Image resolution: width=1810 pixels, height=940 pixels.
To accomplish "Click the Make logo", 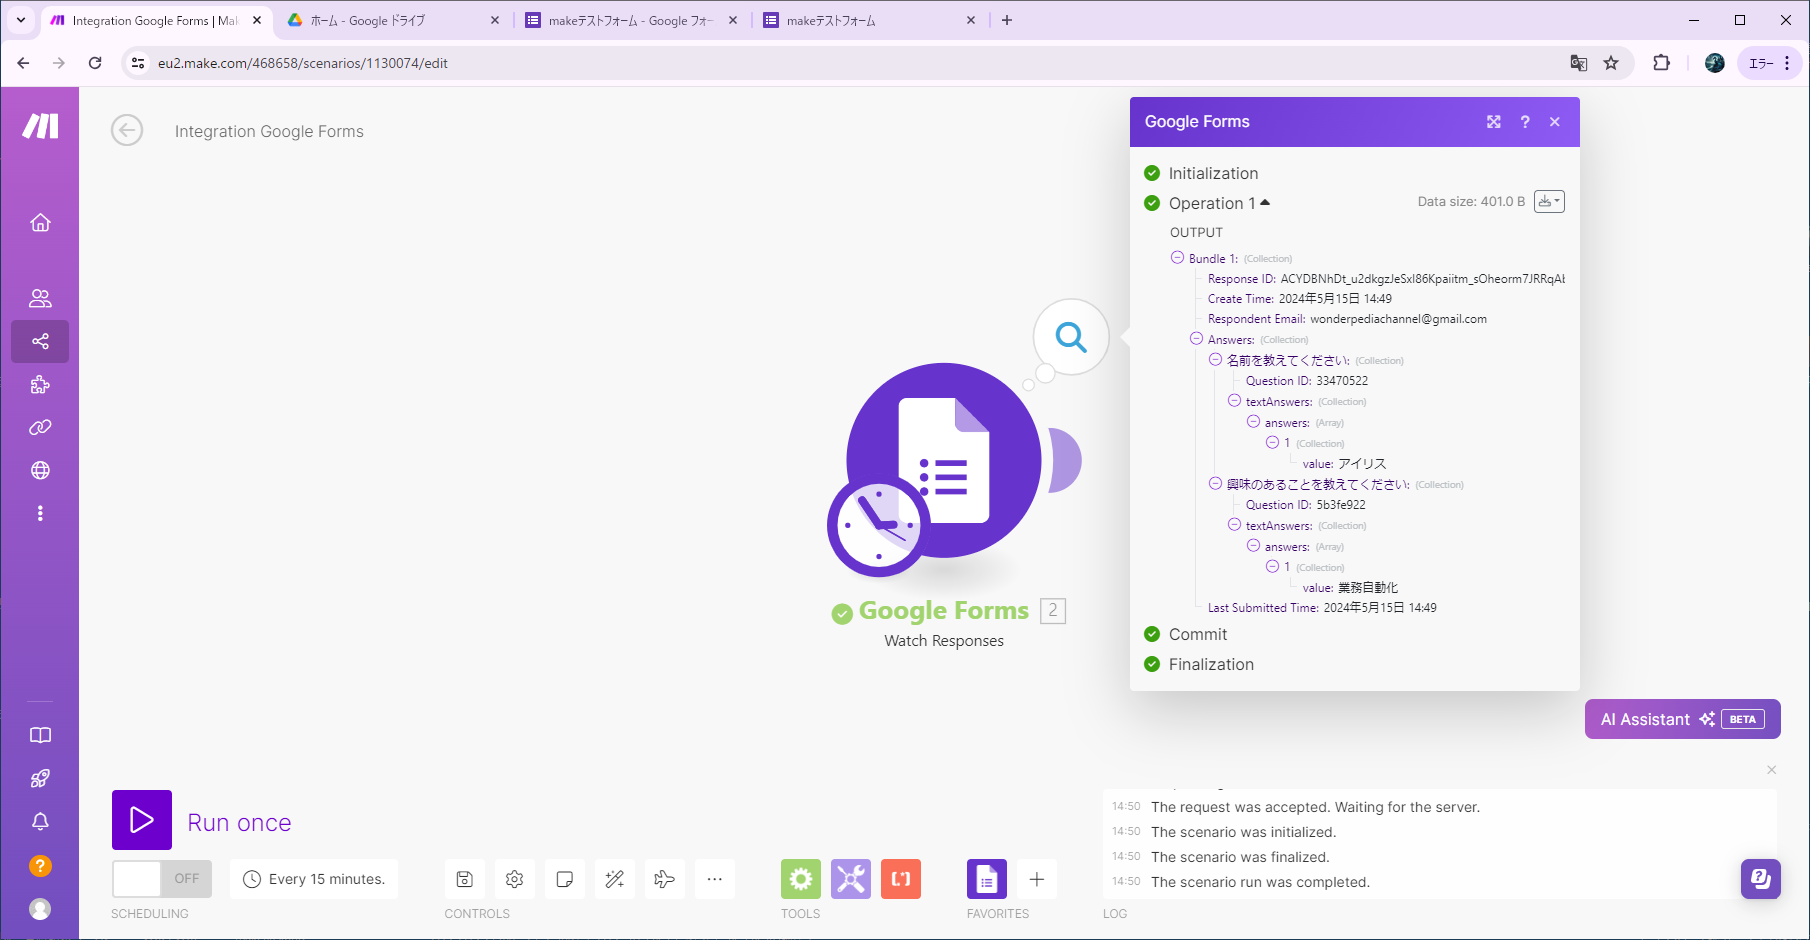I will 40,126.
